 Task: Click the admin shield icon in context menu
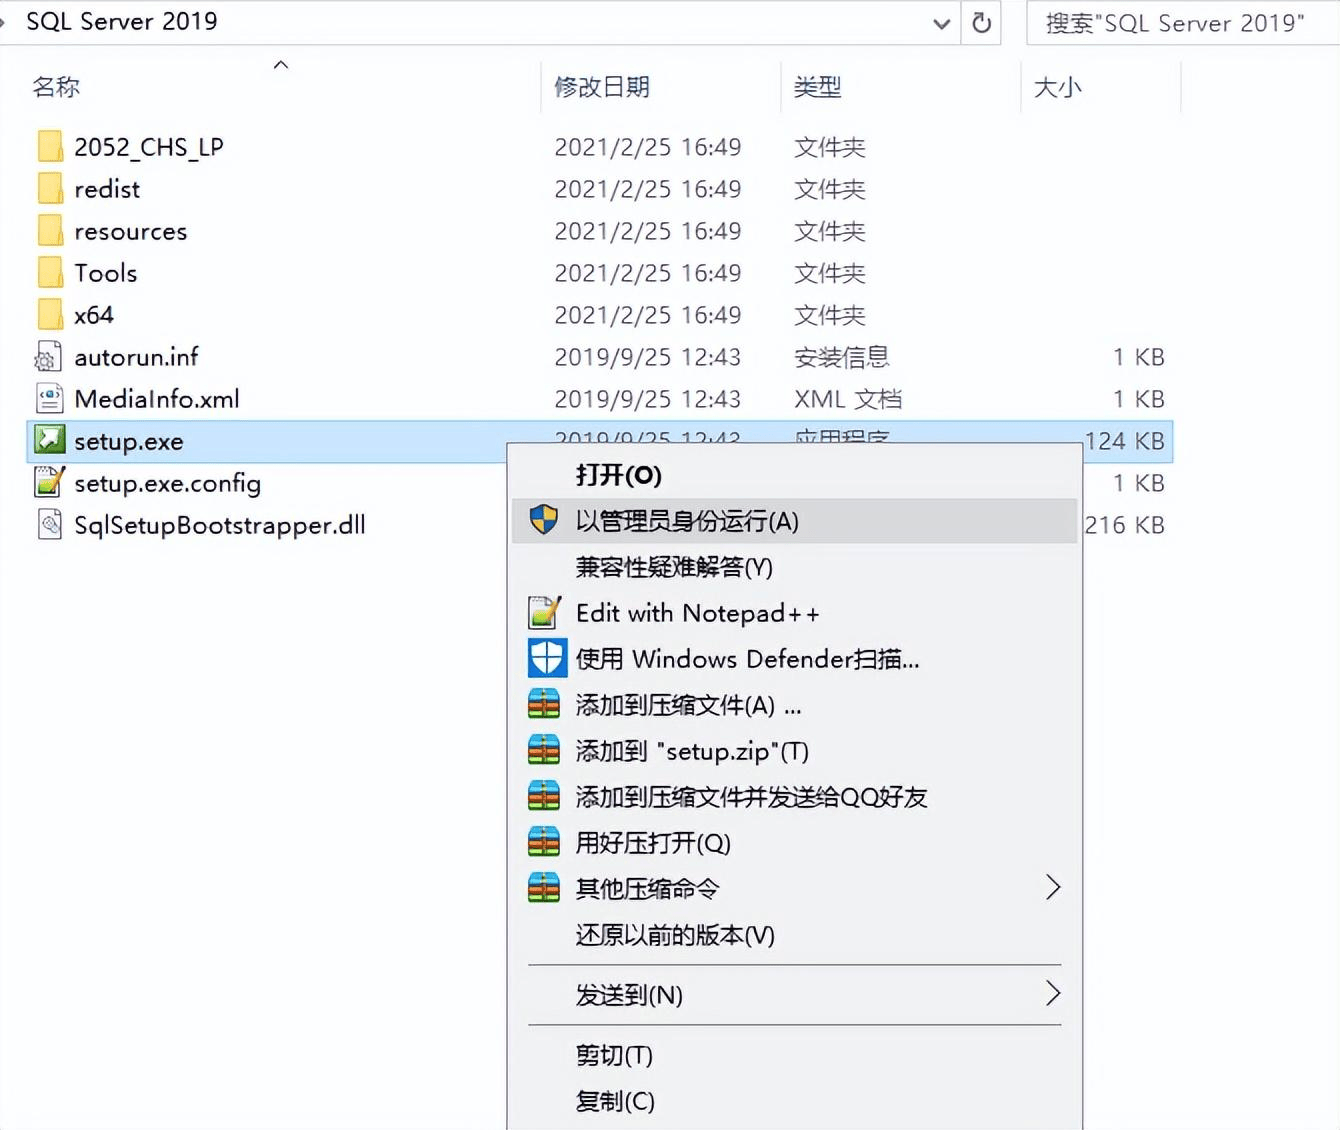tap(544, 520)
